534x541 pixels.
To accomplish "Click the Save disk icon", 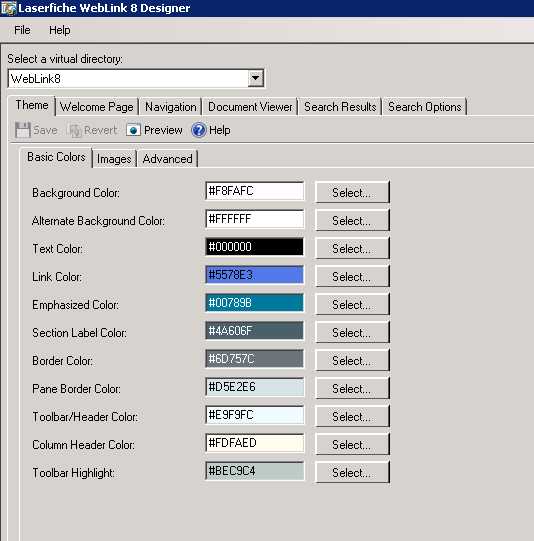I will pyautogui.click(x=23, y=130).
